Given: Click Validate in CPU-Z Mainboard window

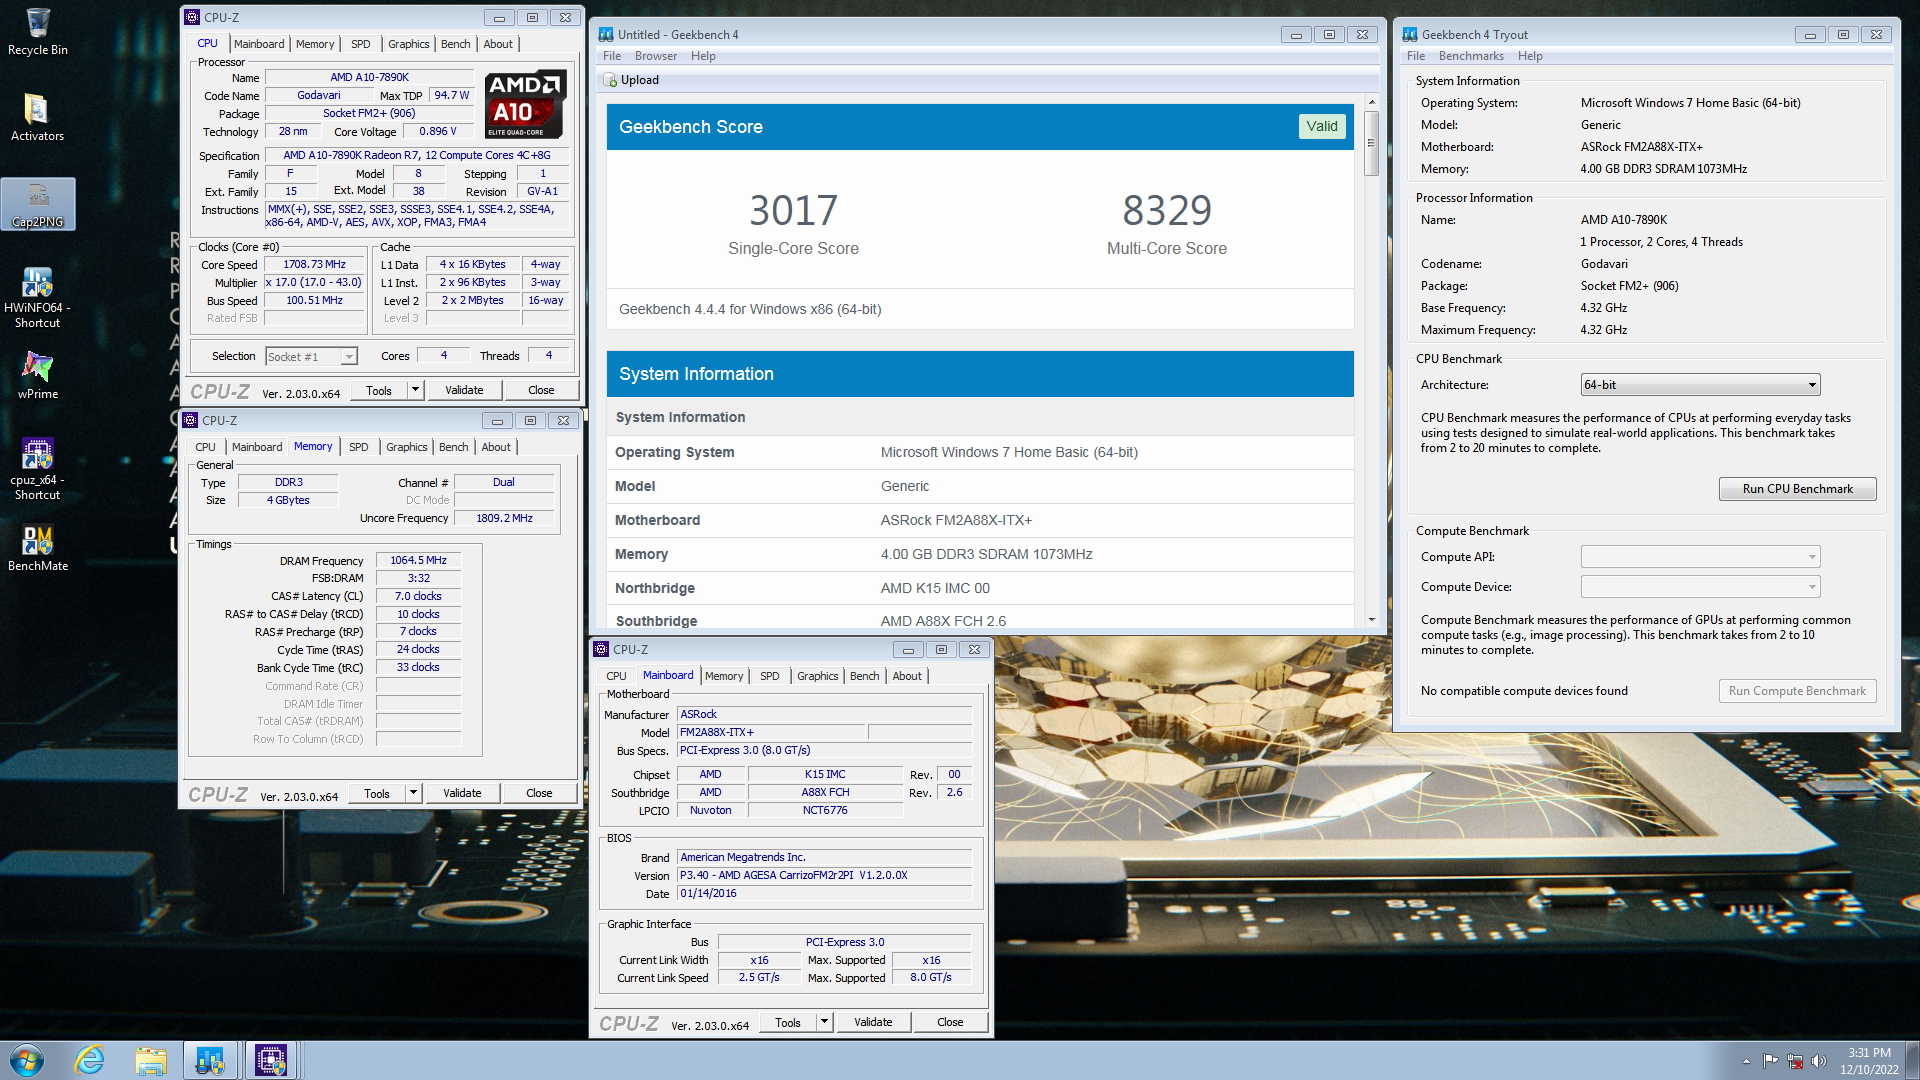Looking at the screenshot, I should [873, 1022].
